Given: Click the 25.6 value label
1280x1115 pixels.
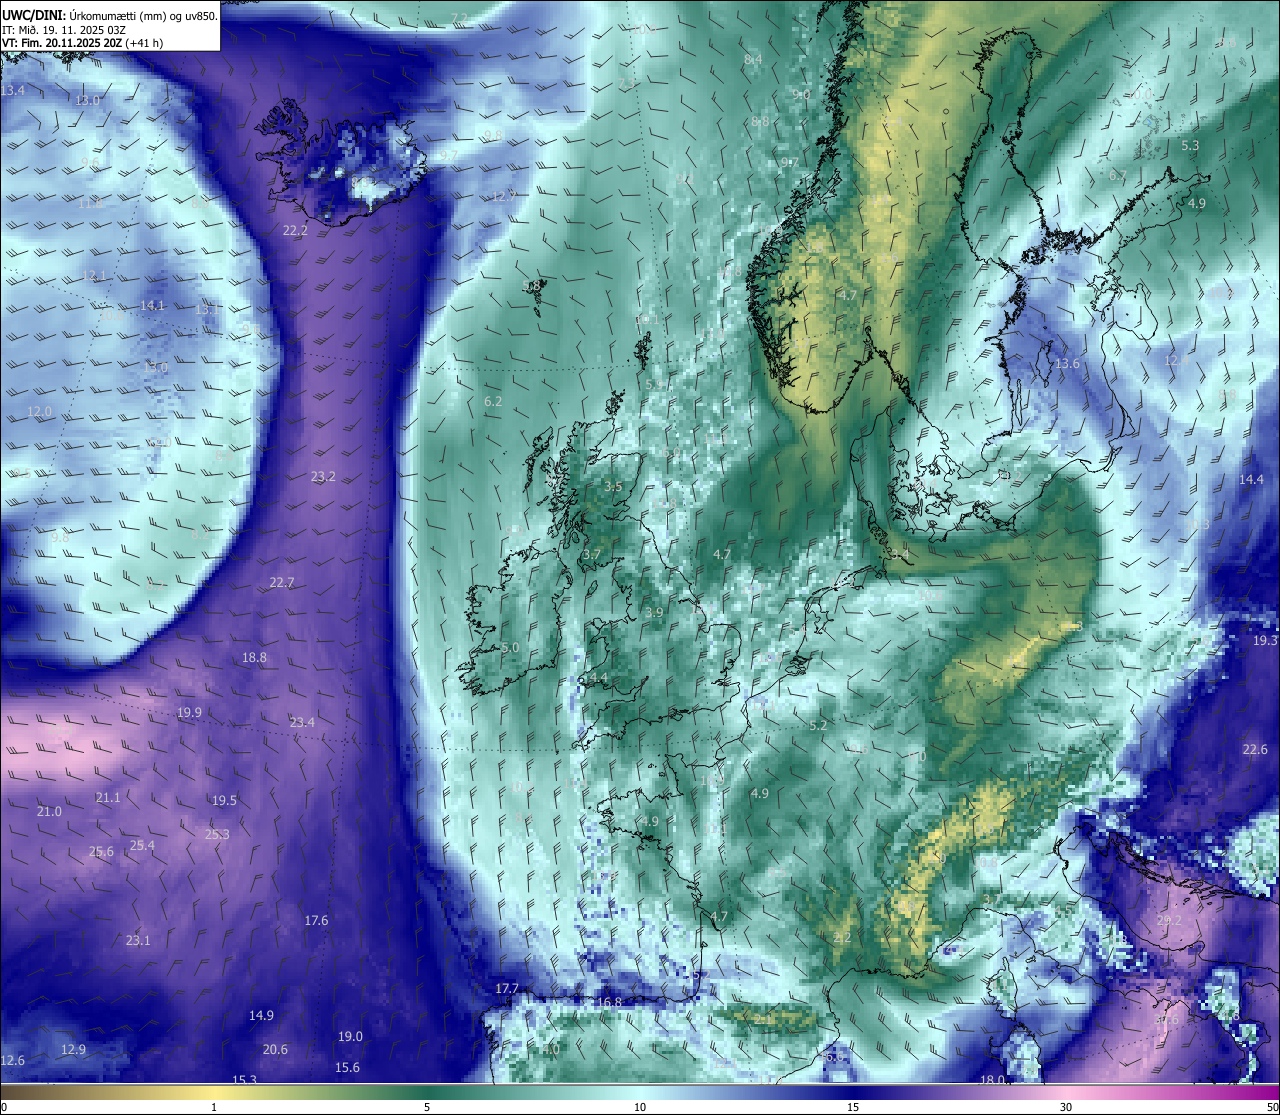Looking at the screenshot, I should 101,852.
